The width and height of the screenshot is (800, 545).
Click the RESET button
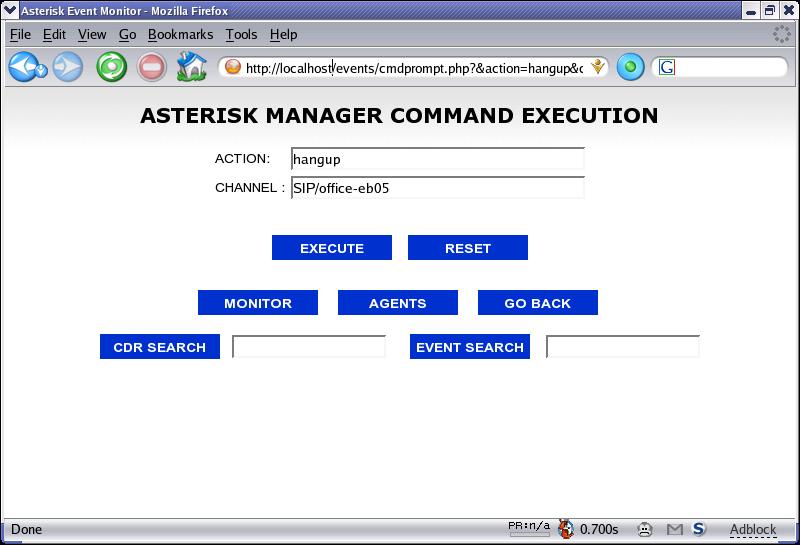[468, 248]
